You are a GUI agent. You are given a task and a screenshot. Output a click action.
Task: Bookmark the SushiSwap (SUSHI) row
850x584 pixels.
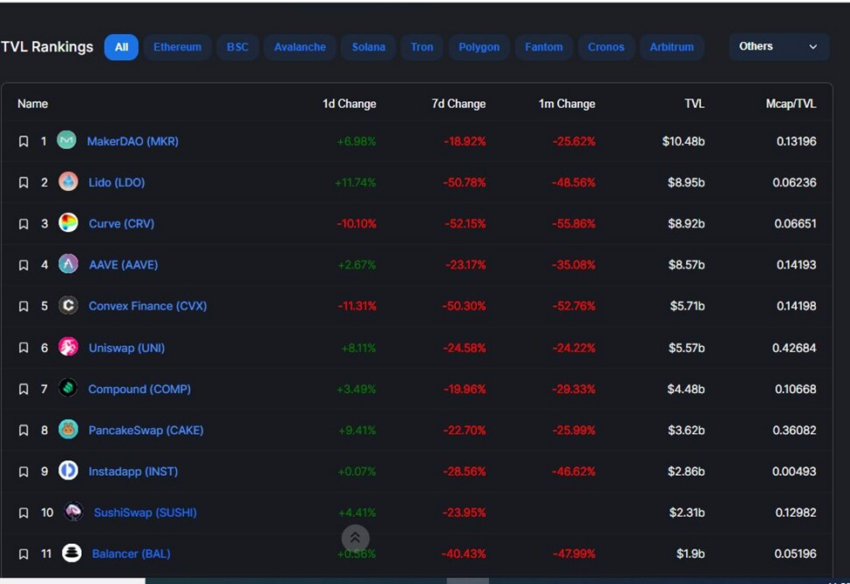[x=23, y=513]
